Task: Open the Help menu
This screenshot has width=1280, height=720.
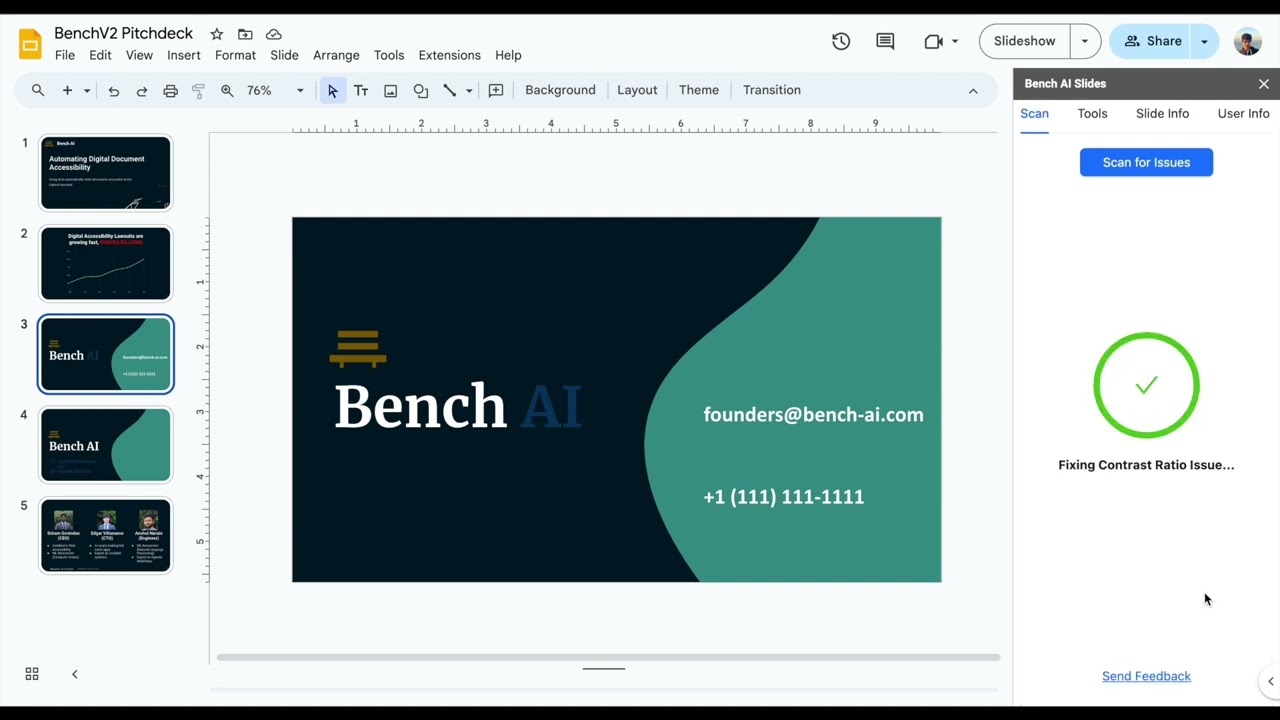Action: tap(508, 55)
